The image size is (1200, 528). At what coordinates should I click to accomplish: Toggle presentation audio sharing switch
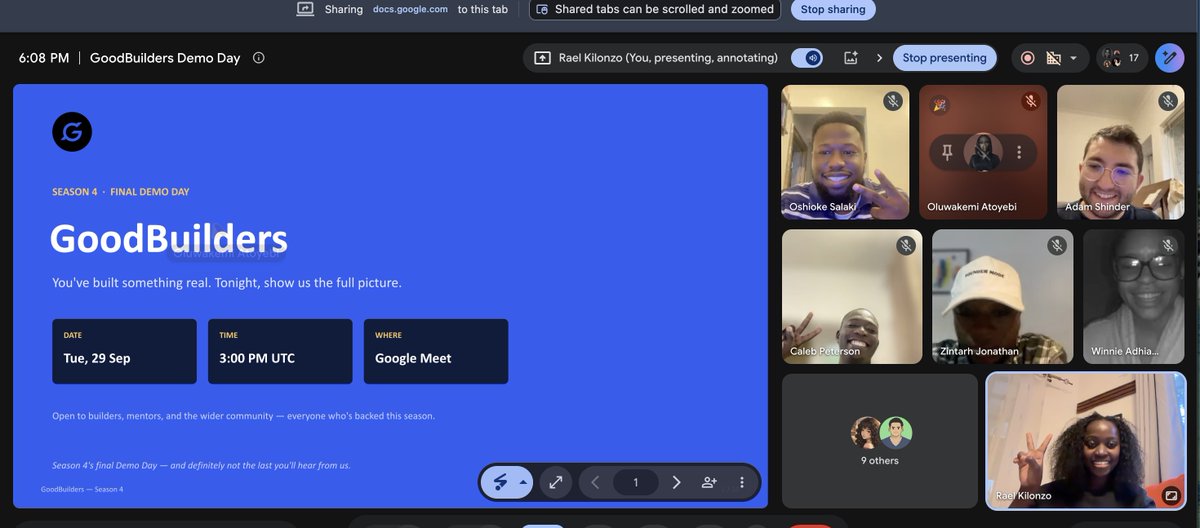tap(806, 58)
